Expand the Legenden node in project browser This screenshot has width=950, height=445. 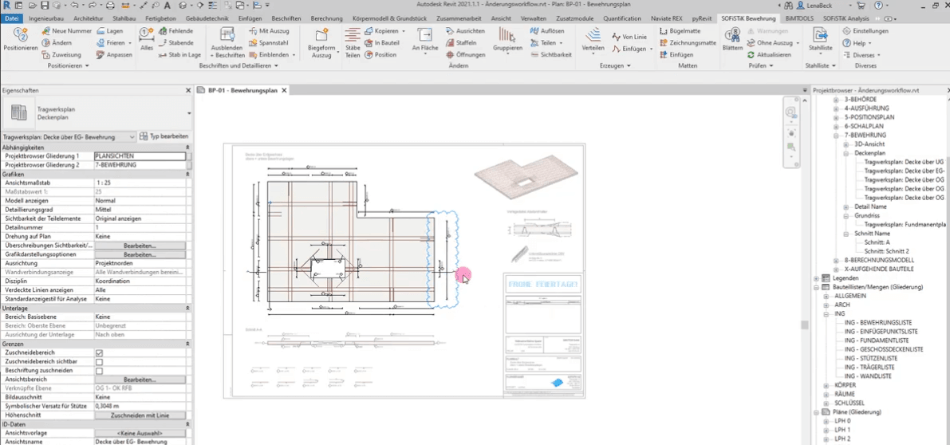[x=817, y=278]
